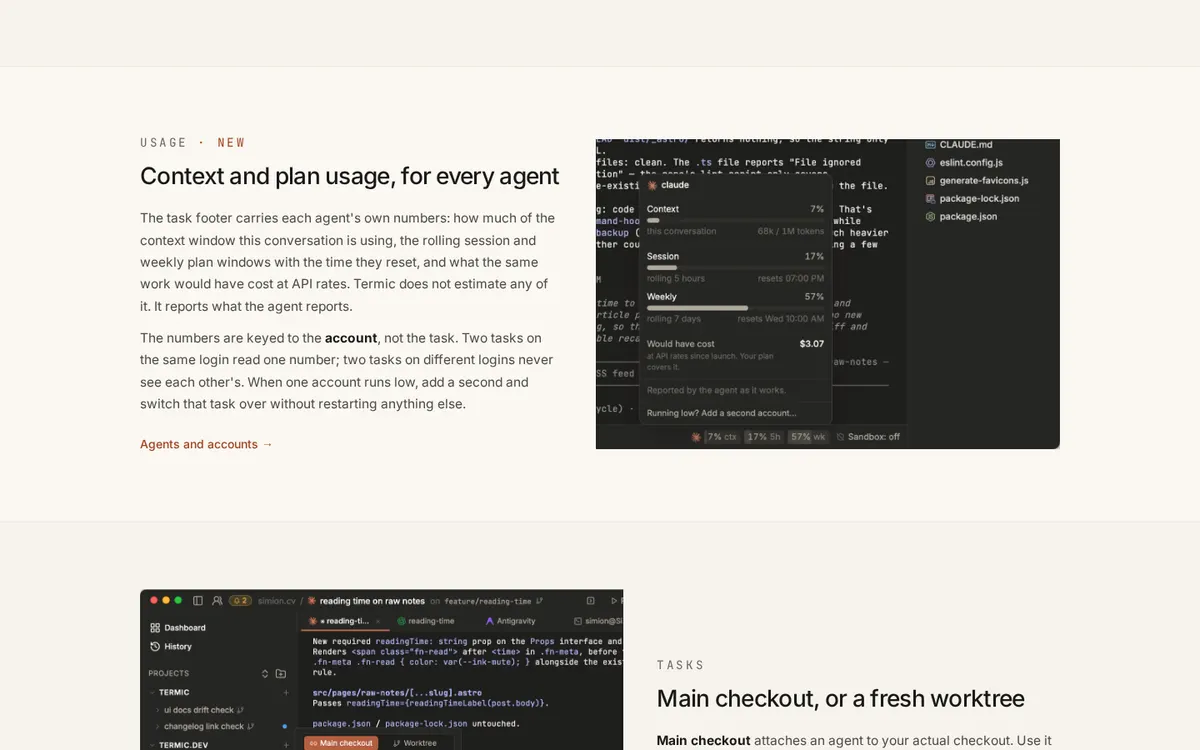Open generate-favicons.js in the file list

(984, 180)
